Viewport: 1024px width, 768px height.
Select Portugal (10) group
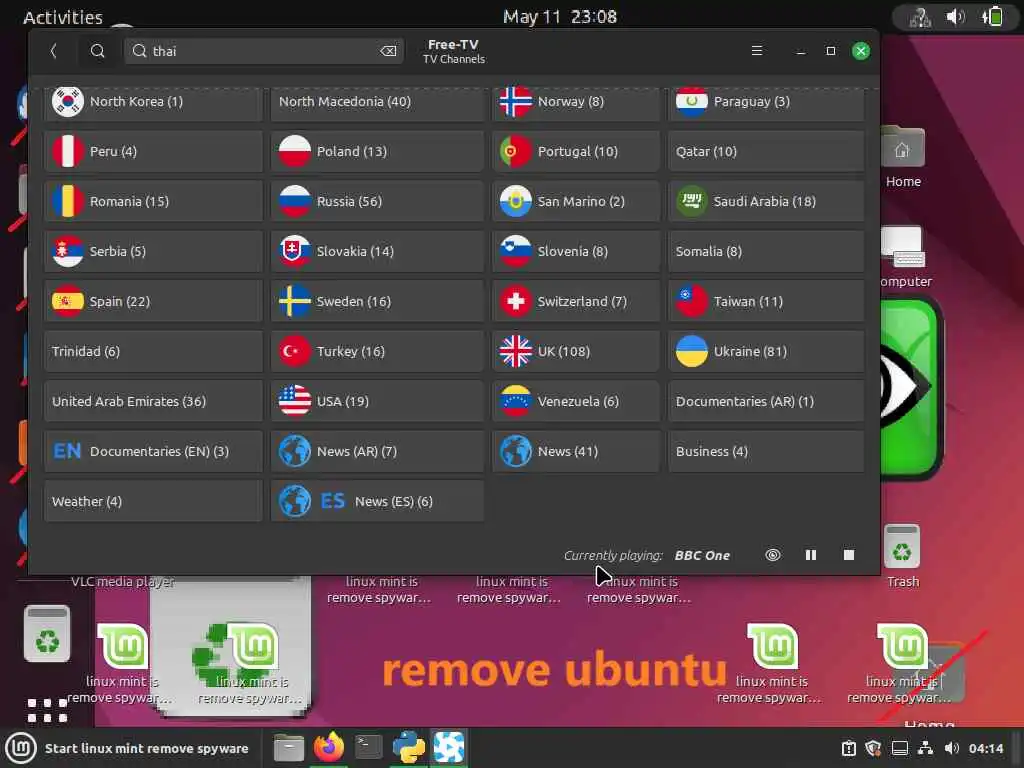(576, 152)
